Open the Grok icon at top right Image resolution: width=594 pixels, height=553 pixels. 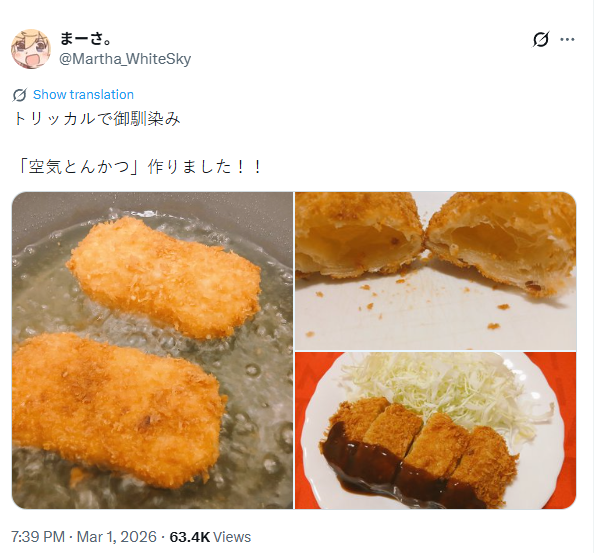541,39
